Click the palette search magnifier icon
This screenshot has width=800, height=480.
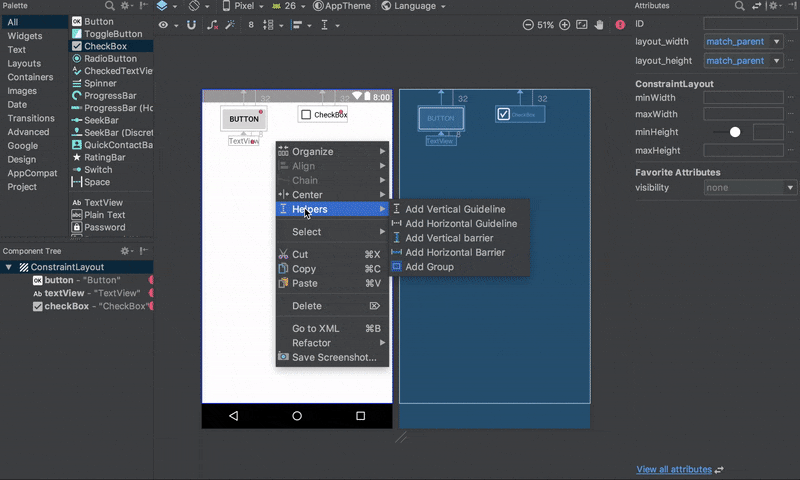point(110,6)
